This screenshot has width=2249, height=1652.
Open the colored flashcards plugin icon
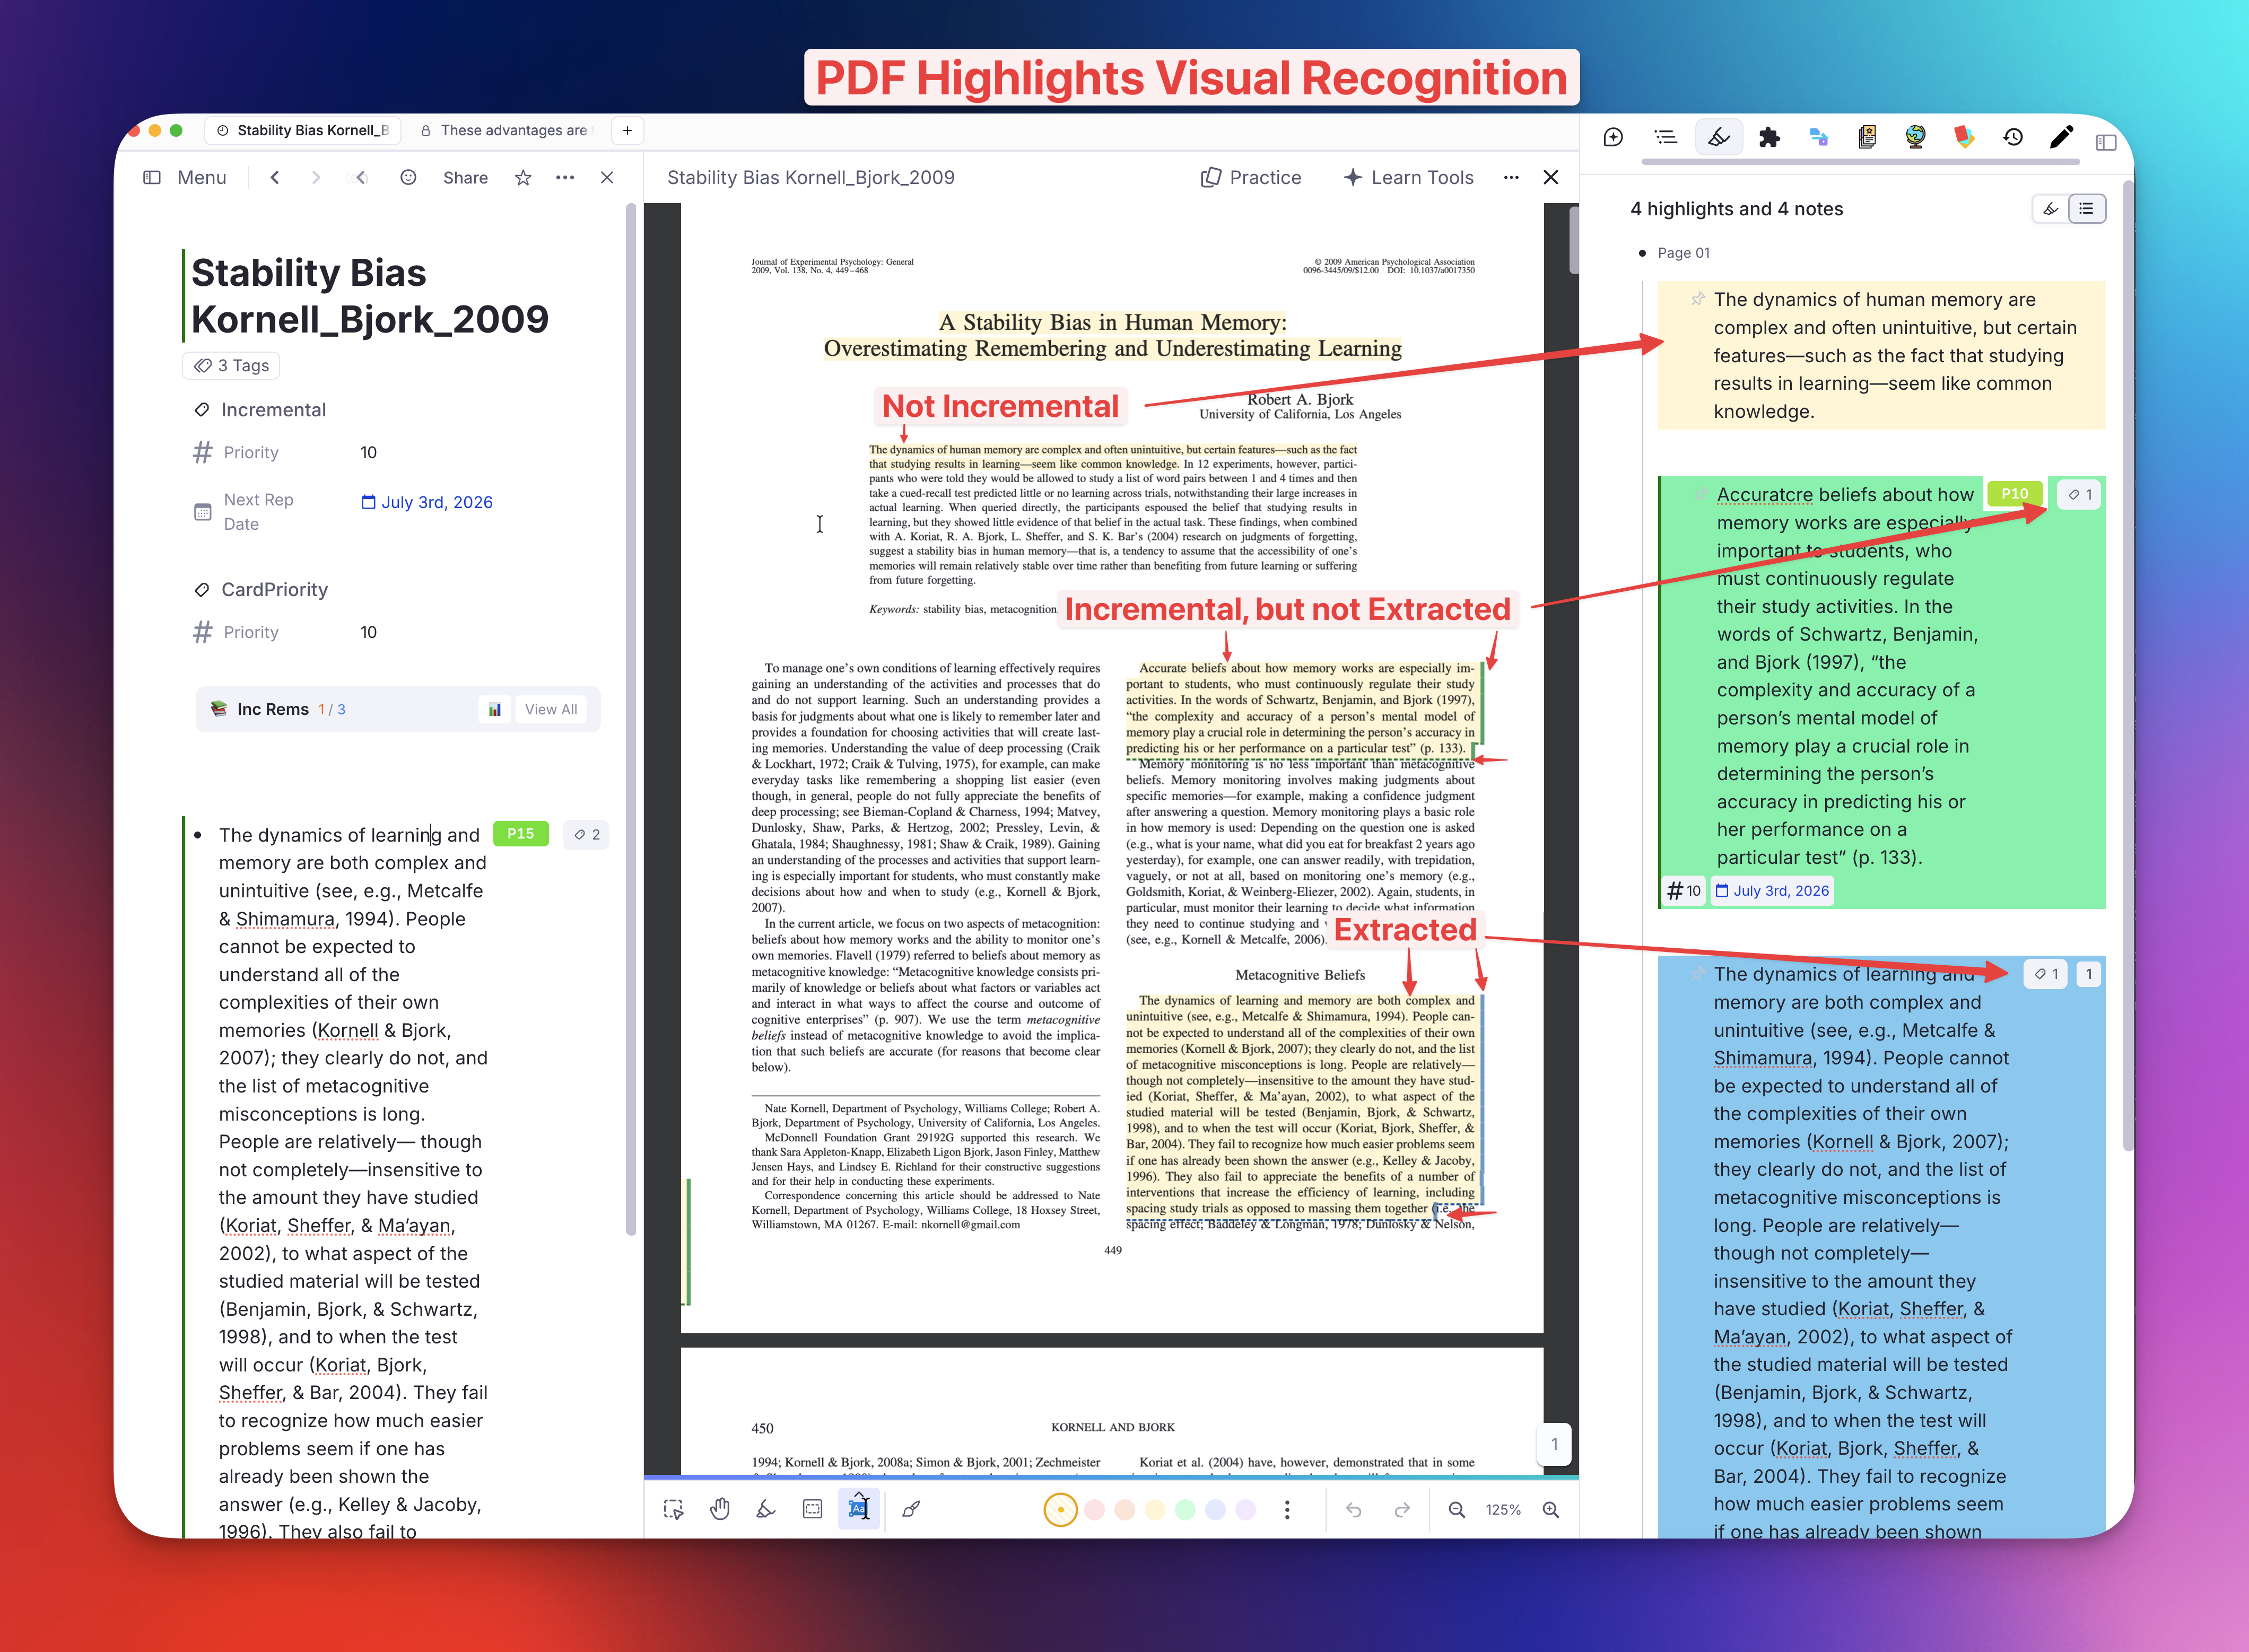(1964, 138)
